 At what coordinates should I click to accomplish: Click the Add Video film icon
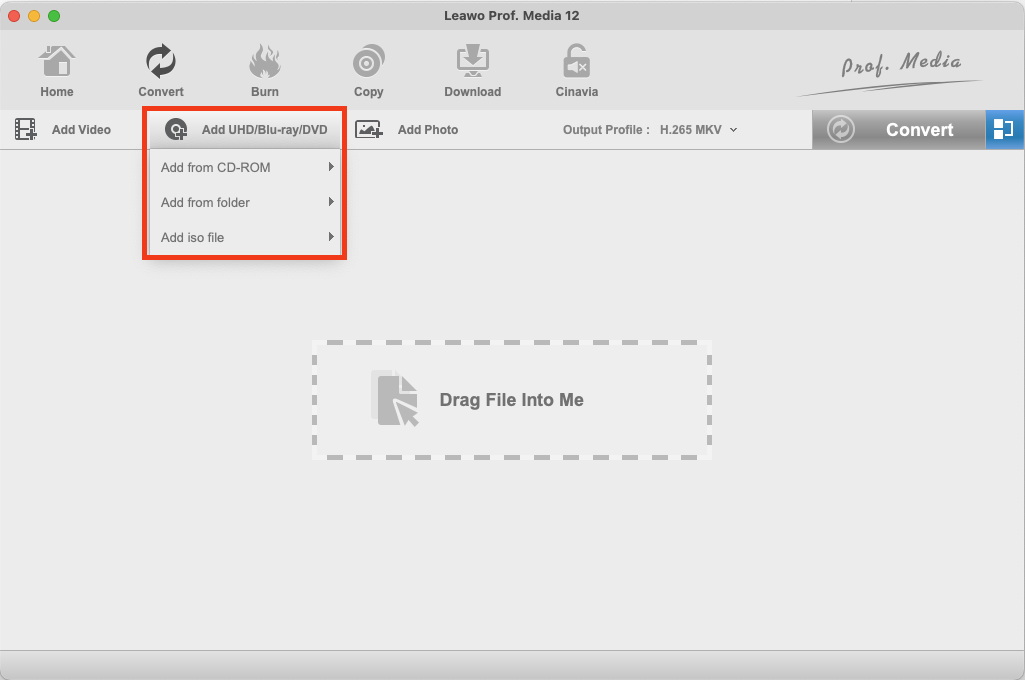coord(25,129)
